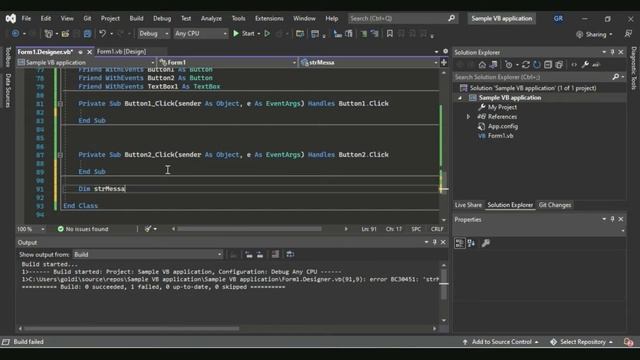Click the Properties wrench icon in Solution Explorer toolbar
This screenshot has width=640, height=360.
coord(585,64)
